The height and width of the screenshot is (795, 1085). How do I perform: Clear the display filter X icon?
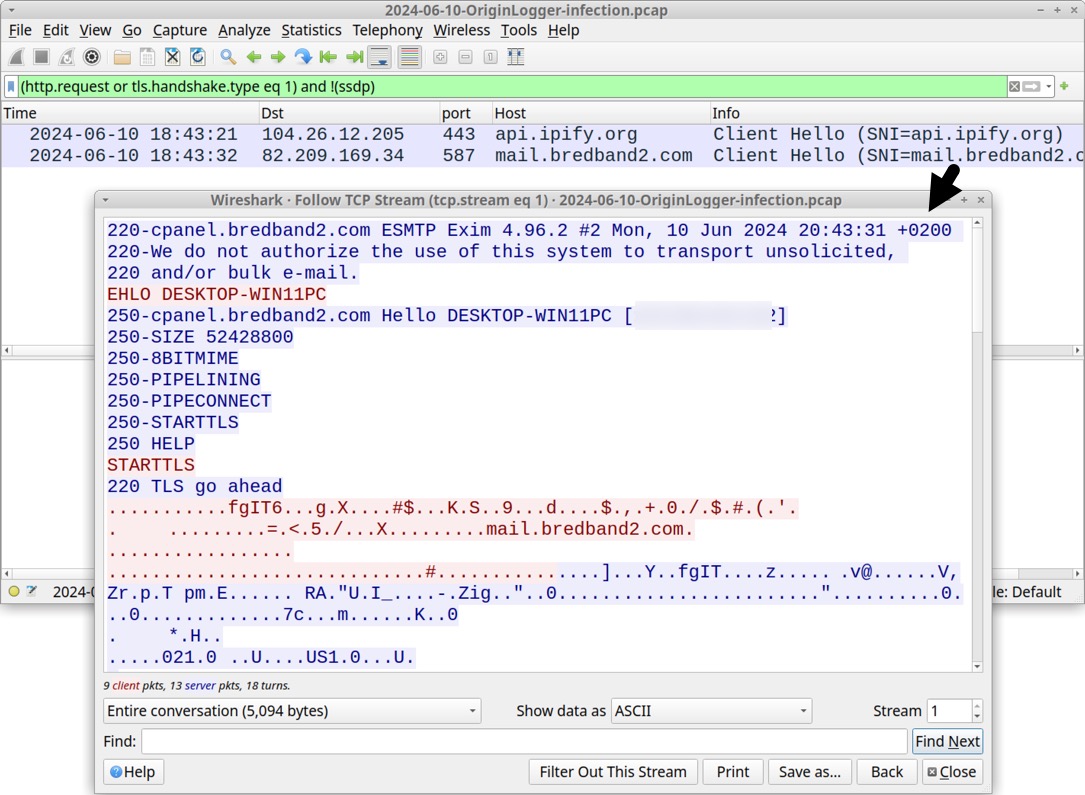tap(1014, 86)
